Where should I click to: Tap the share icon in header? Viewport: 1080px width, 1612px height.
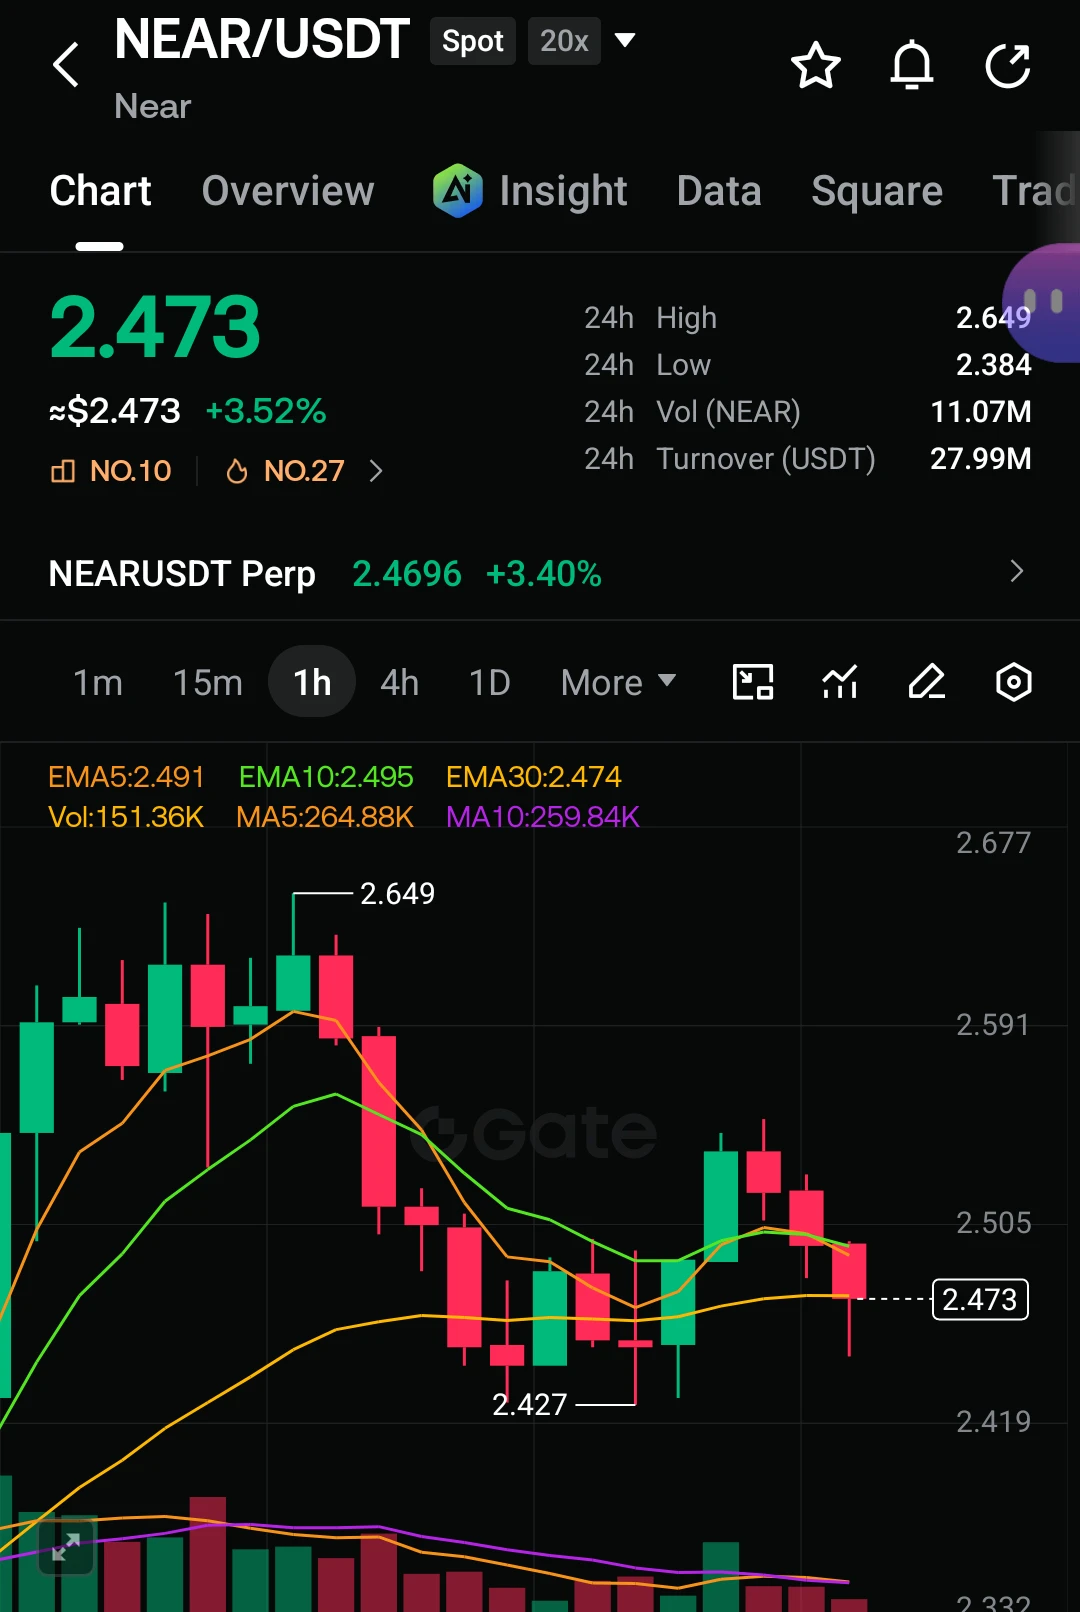tap(1007, 65)
